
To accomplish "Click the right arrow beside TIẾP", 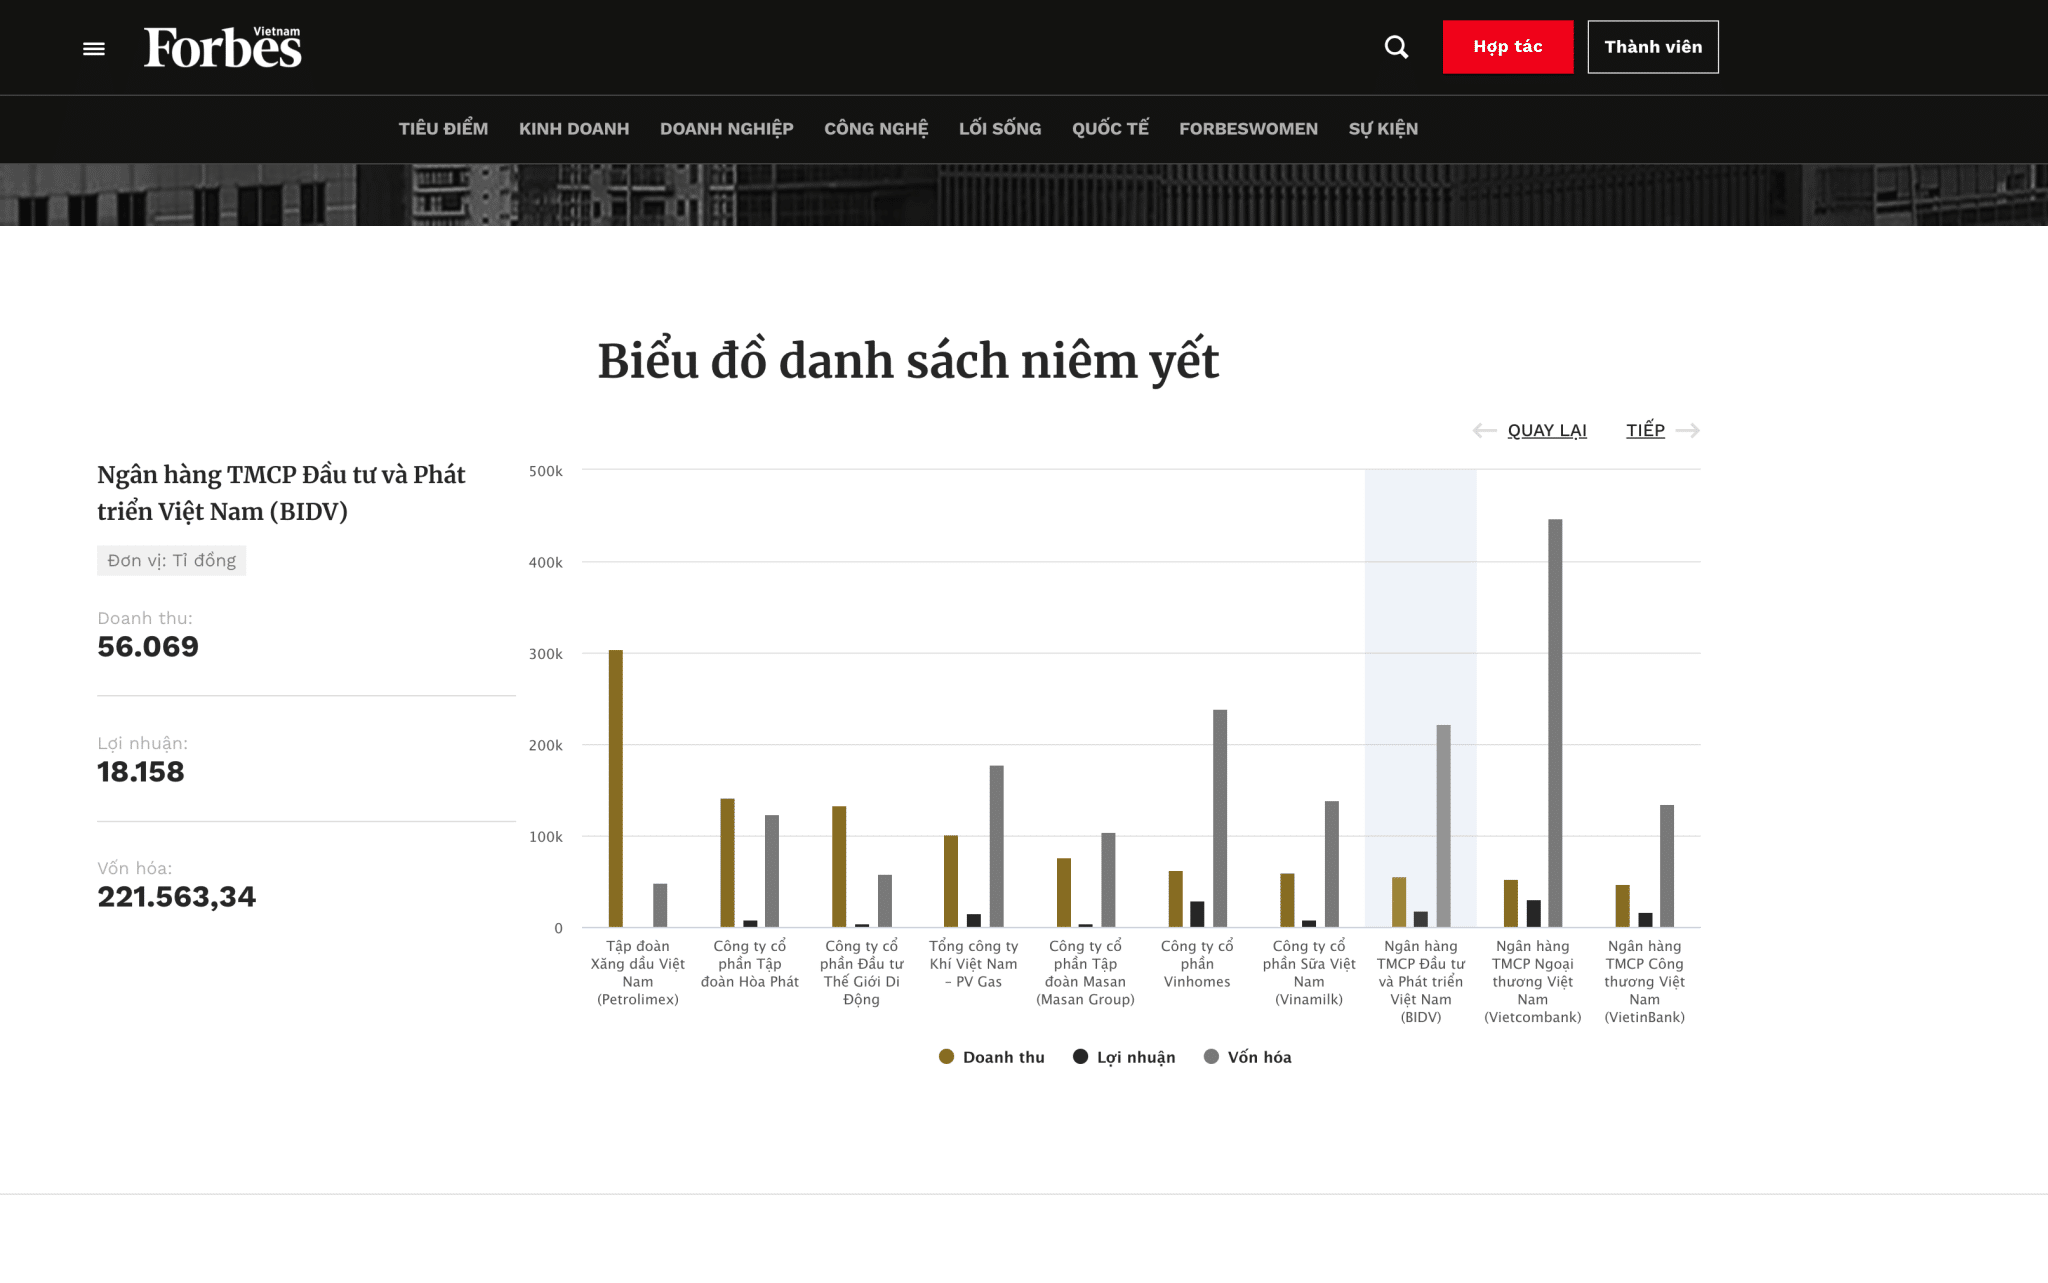I will coord(1688,431).
